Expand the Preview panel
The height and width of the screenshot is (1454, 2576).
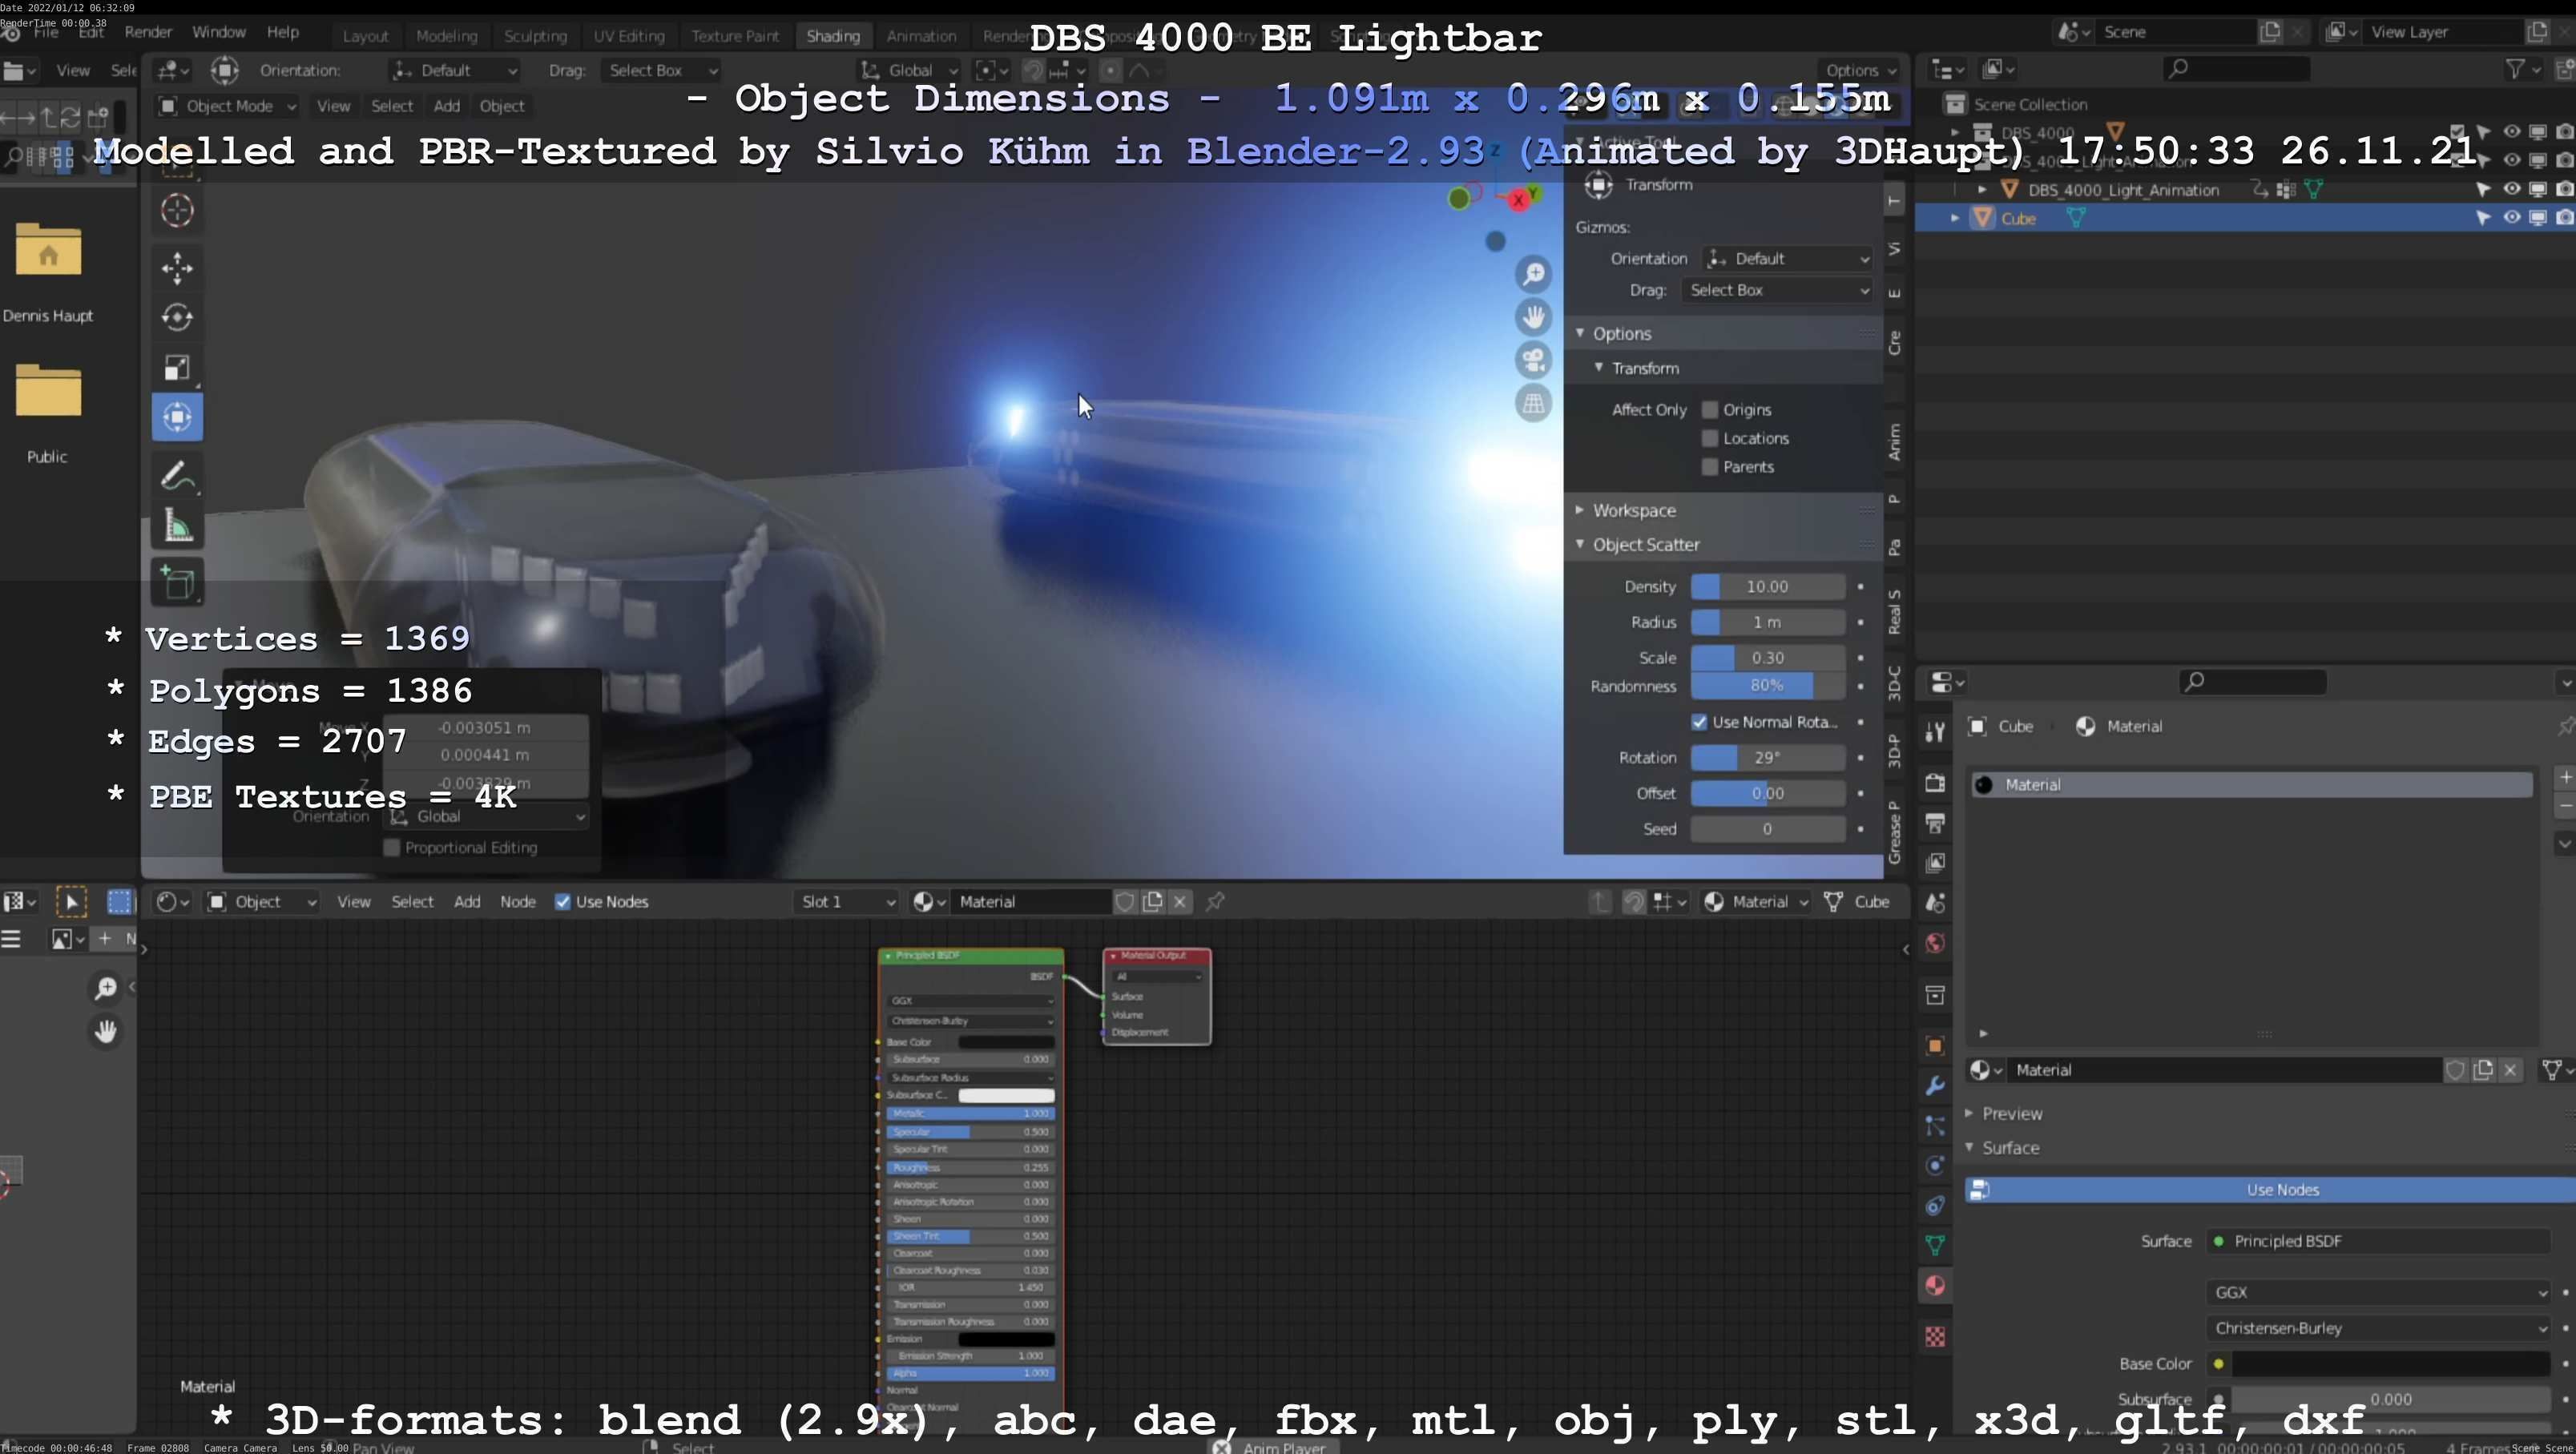point(2011,1113)
